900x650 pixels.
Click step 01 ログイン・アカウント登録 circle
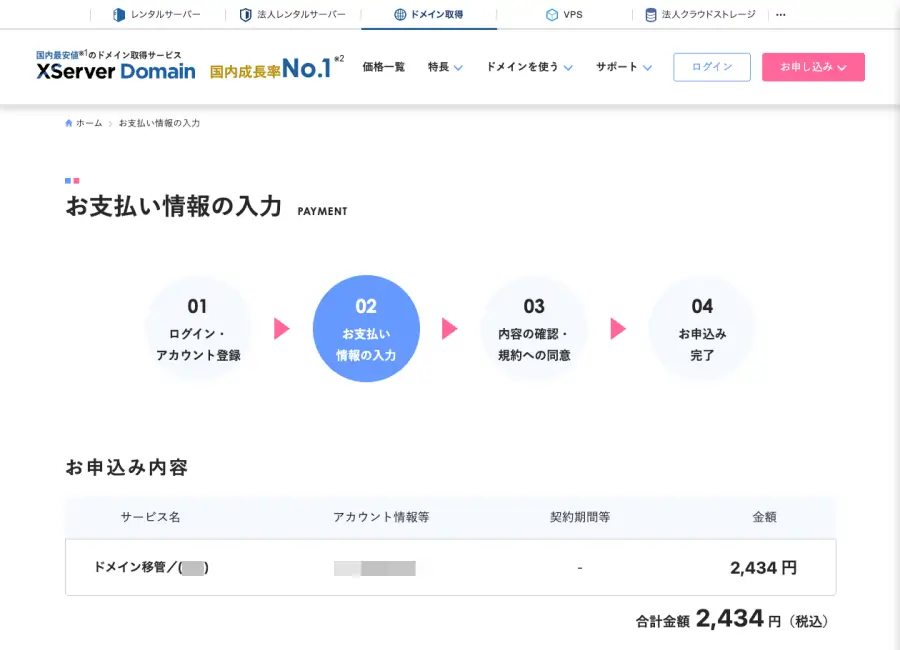pyautogui.click(x=199, y=327)
